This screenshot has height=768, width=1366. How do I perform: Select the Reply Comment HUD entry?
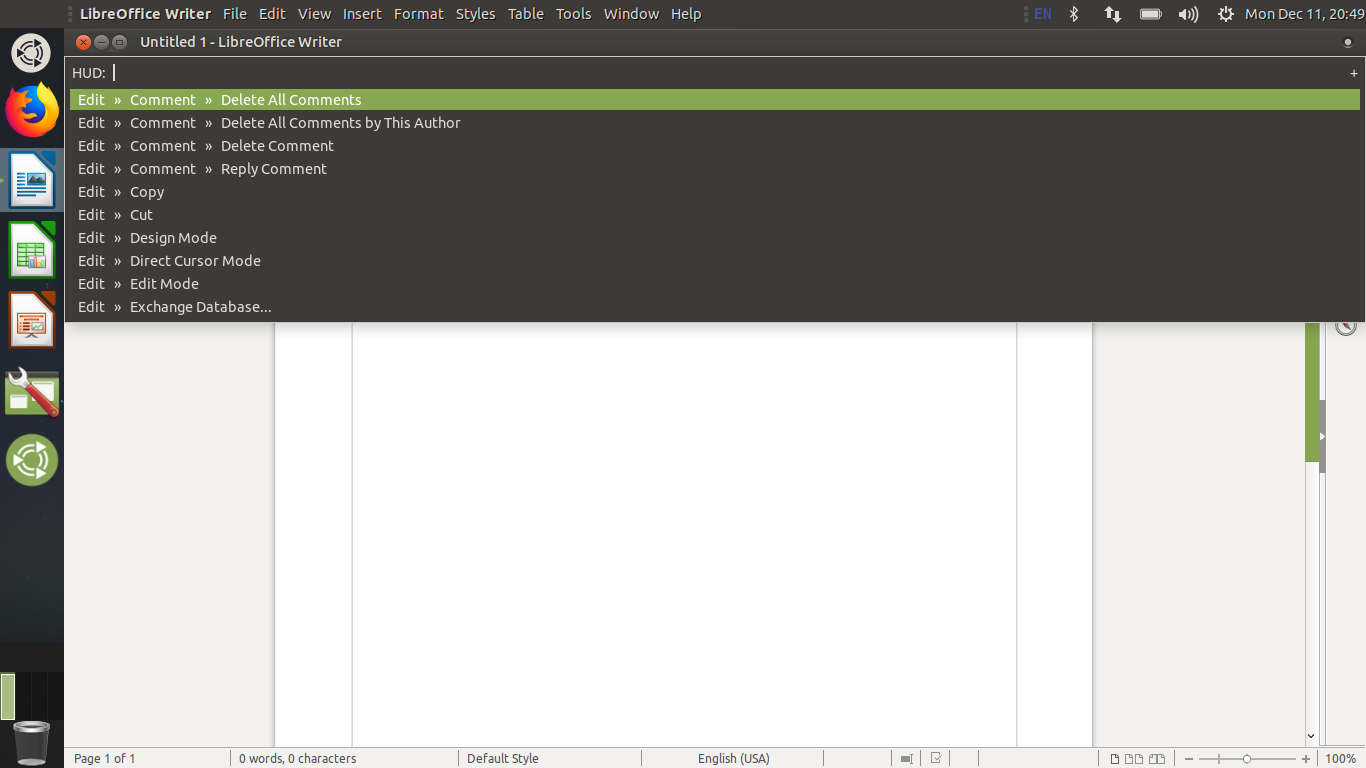[x=714, y=169]
